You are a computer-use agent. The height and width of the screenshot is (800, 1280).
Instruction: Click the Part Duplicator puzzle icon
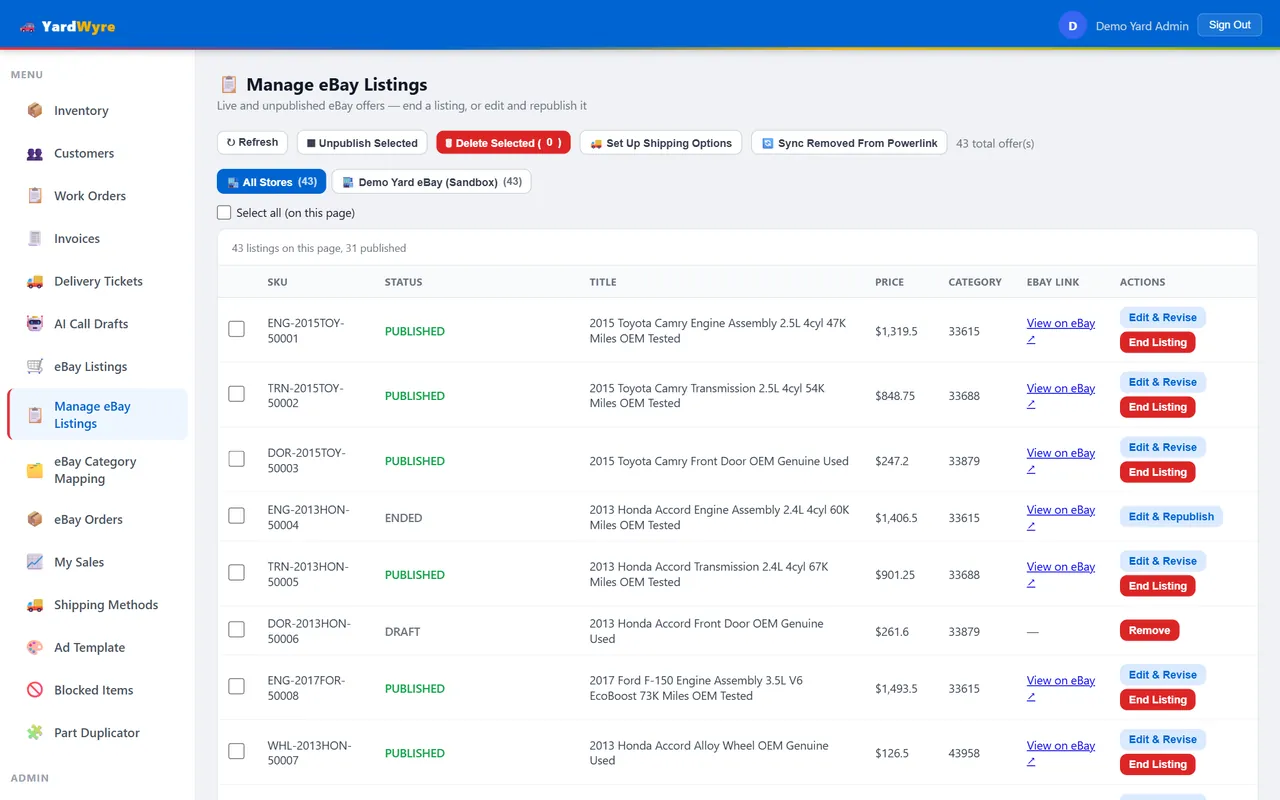point(35,733)
